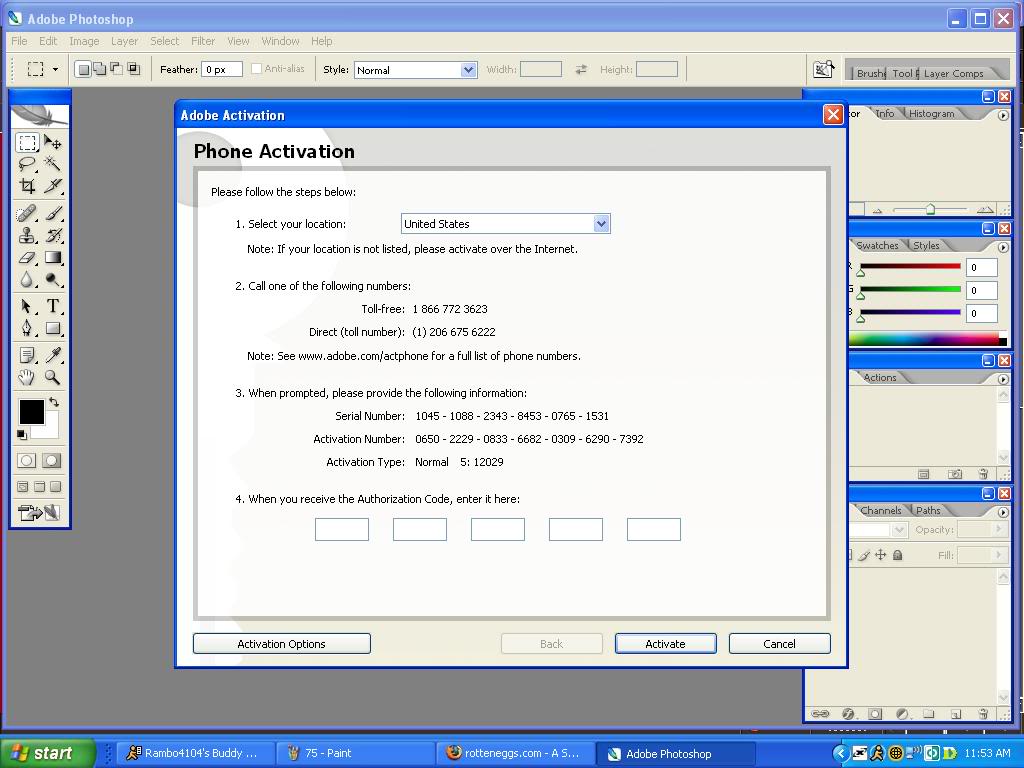This screenshot has width=1024, height=768.
Task: Select the Move tool
Action: tap(53, 142)
